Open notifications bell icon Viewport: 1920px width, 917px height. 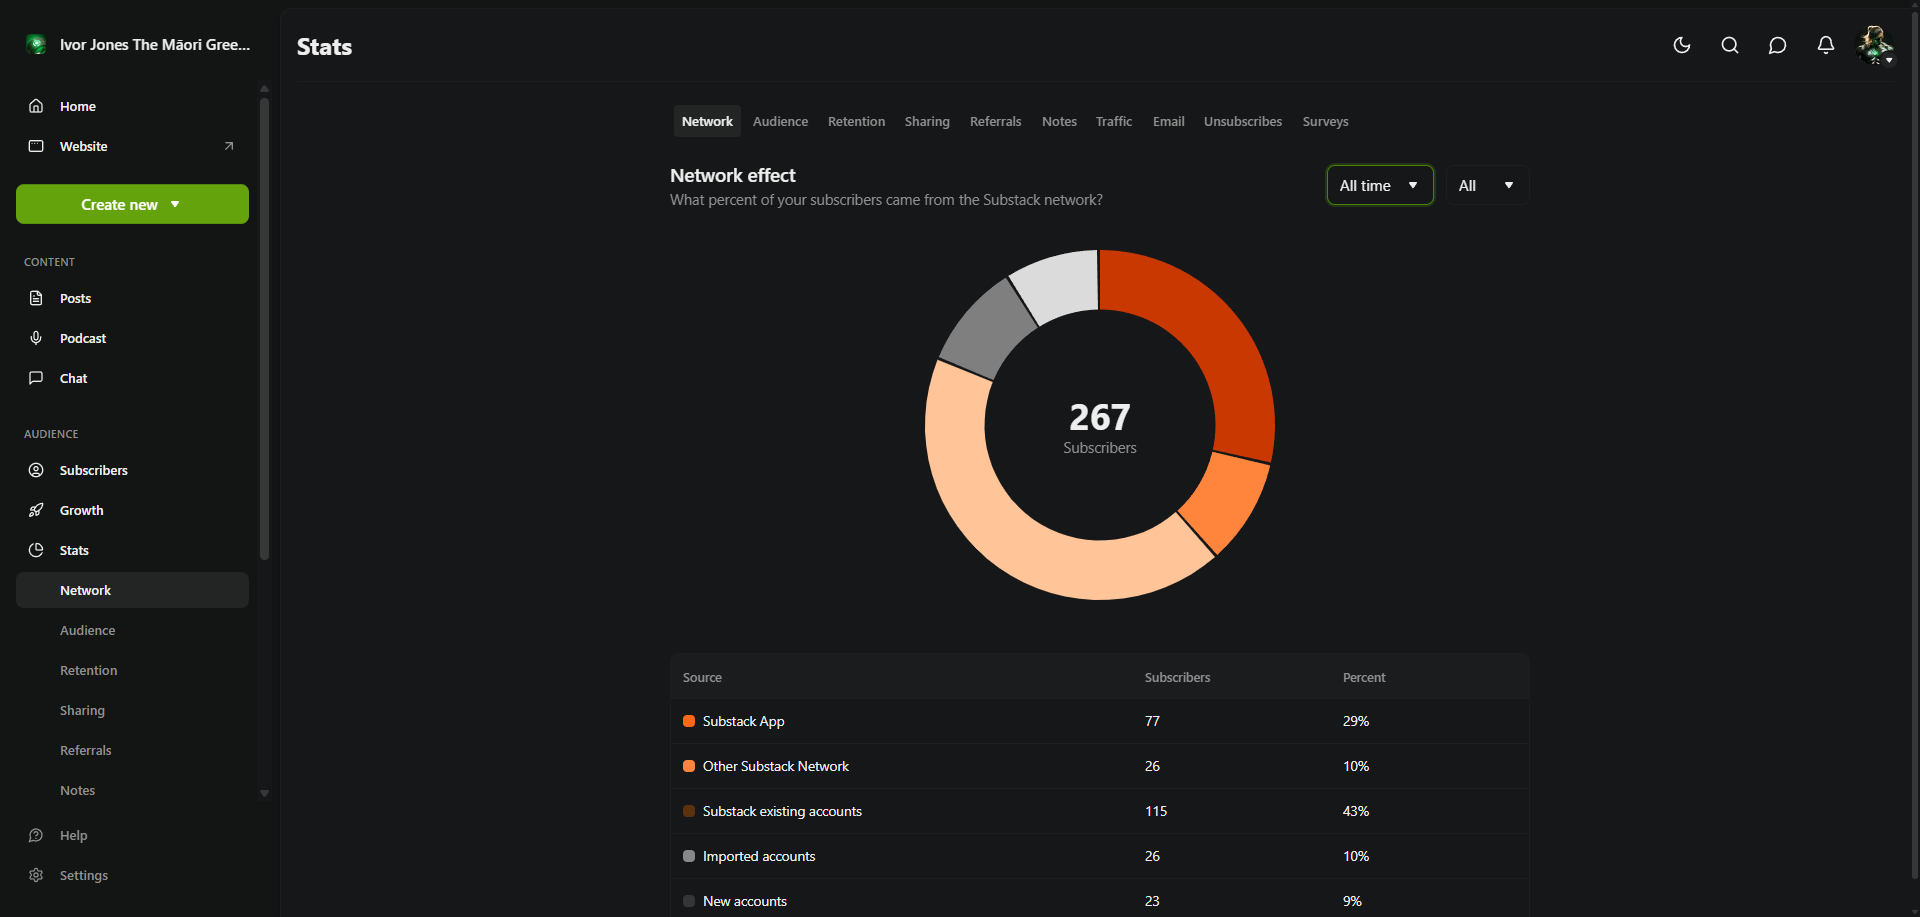(x=1825, y=45)
